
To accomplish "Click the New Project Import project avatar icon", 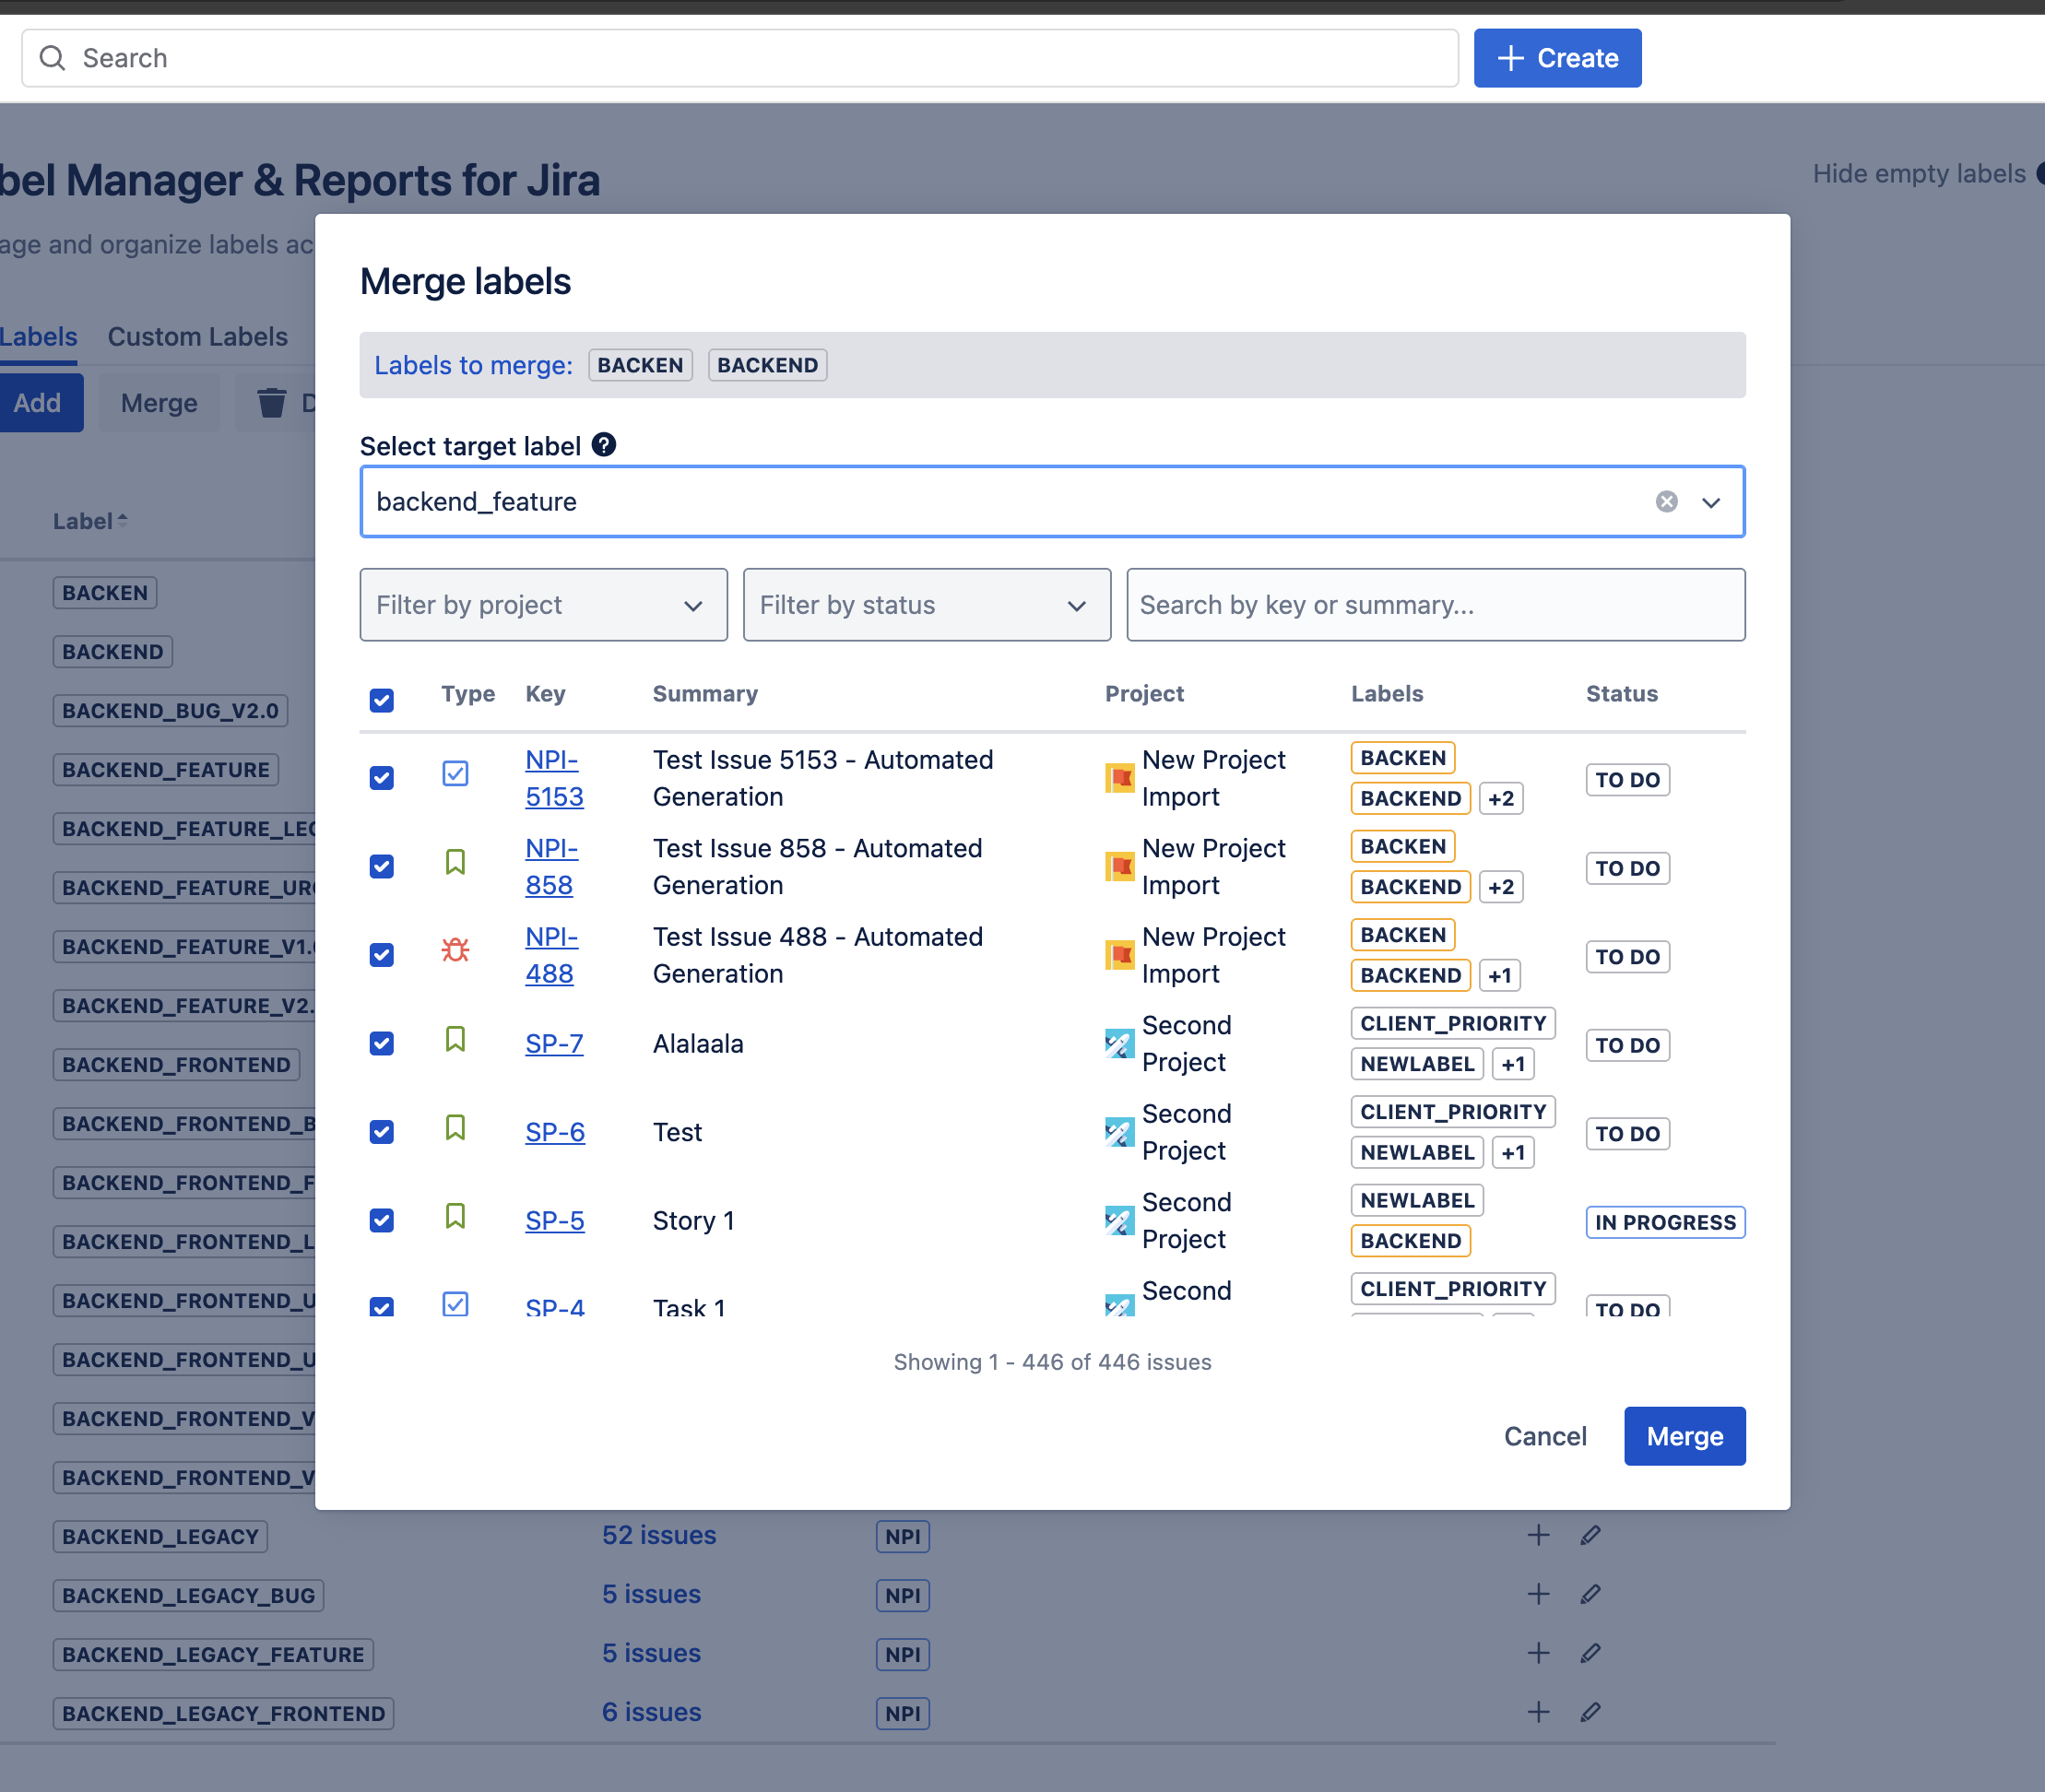I will click(1119, 778).
